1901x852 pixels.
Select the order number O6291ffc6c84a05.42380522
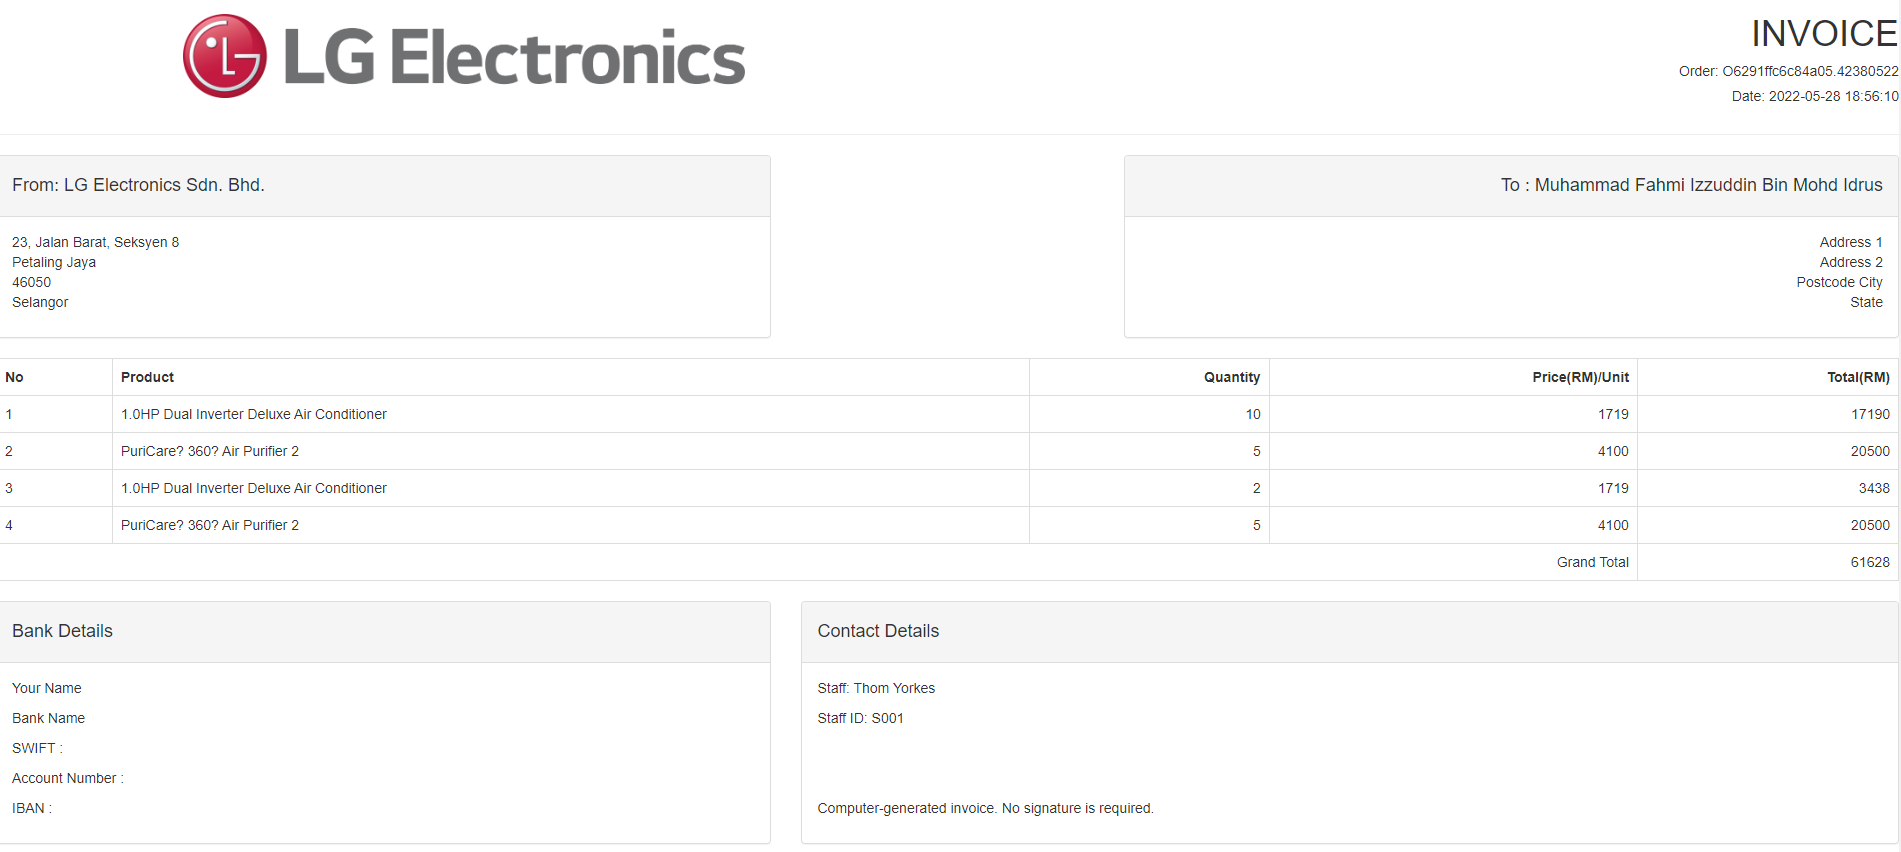pos(1810,71)
